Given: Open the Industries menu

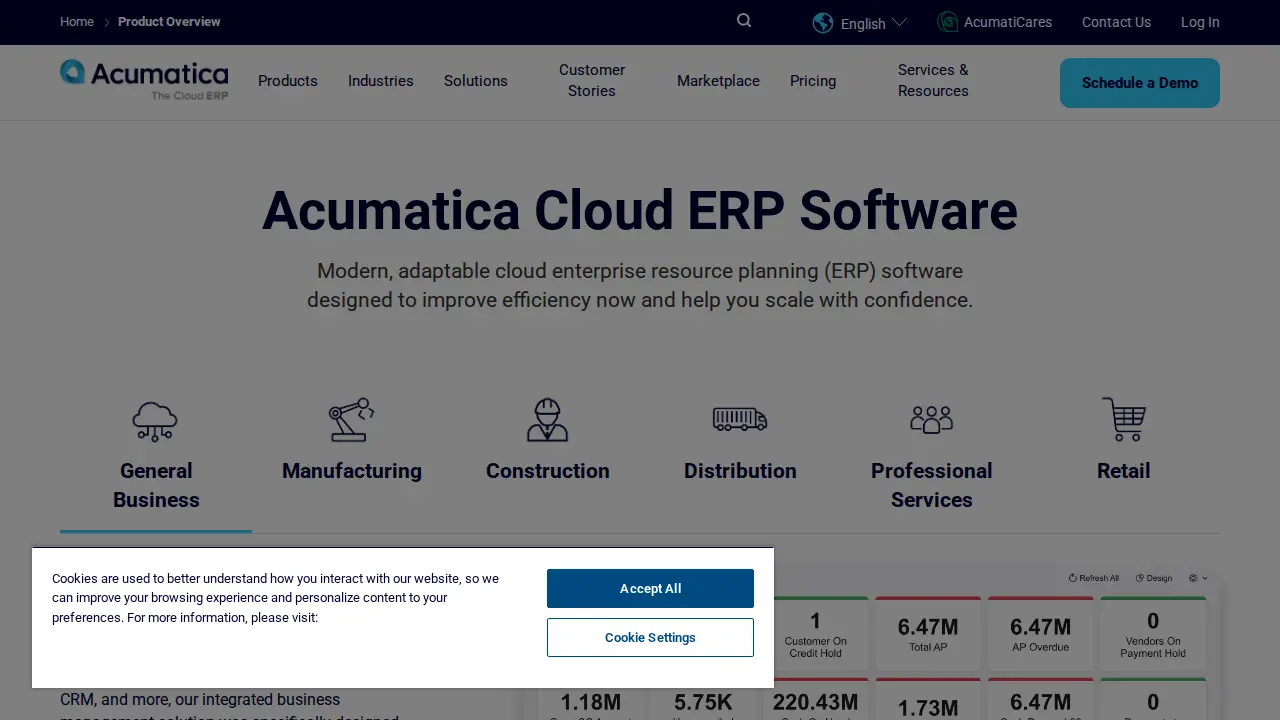Looking at the screenshot, I should coord(381,81).
